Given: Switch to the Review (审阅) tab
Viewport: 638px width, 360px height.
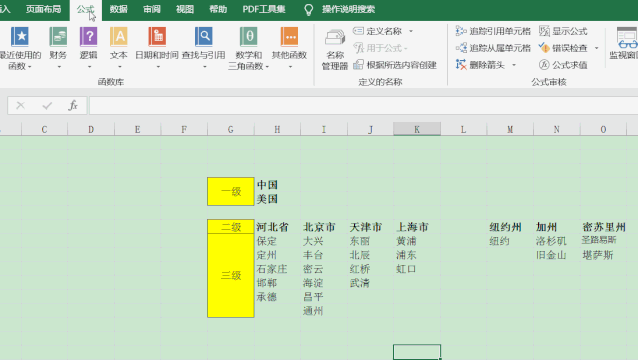Looking at the screenshot, I should tap(152, 9).
